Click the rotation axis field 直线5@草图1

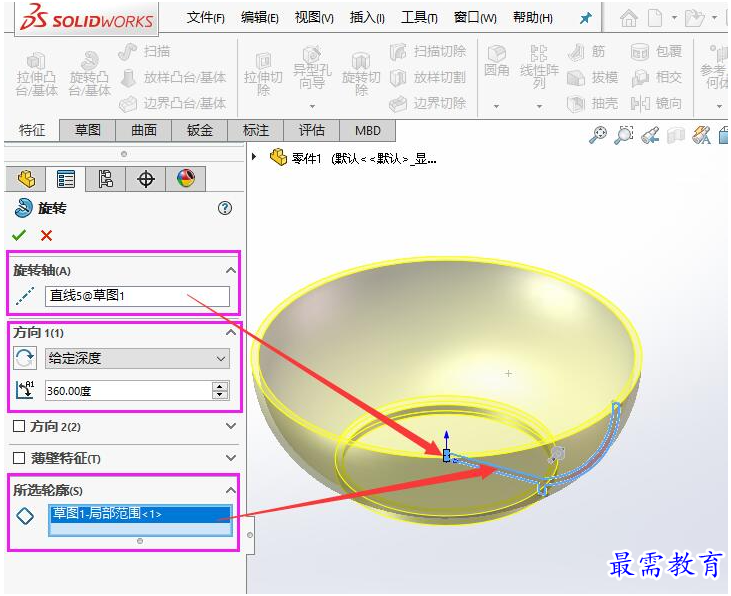(137, 296)
